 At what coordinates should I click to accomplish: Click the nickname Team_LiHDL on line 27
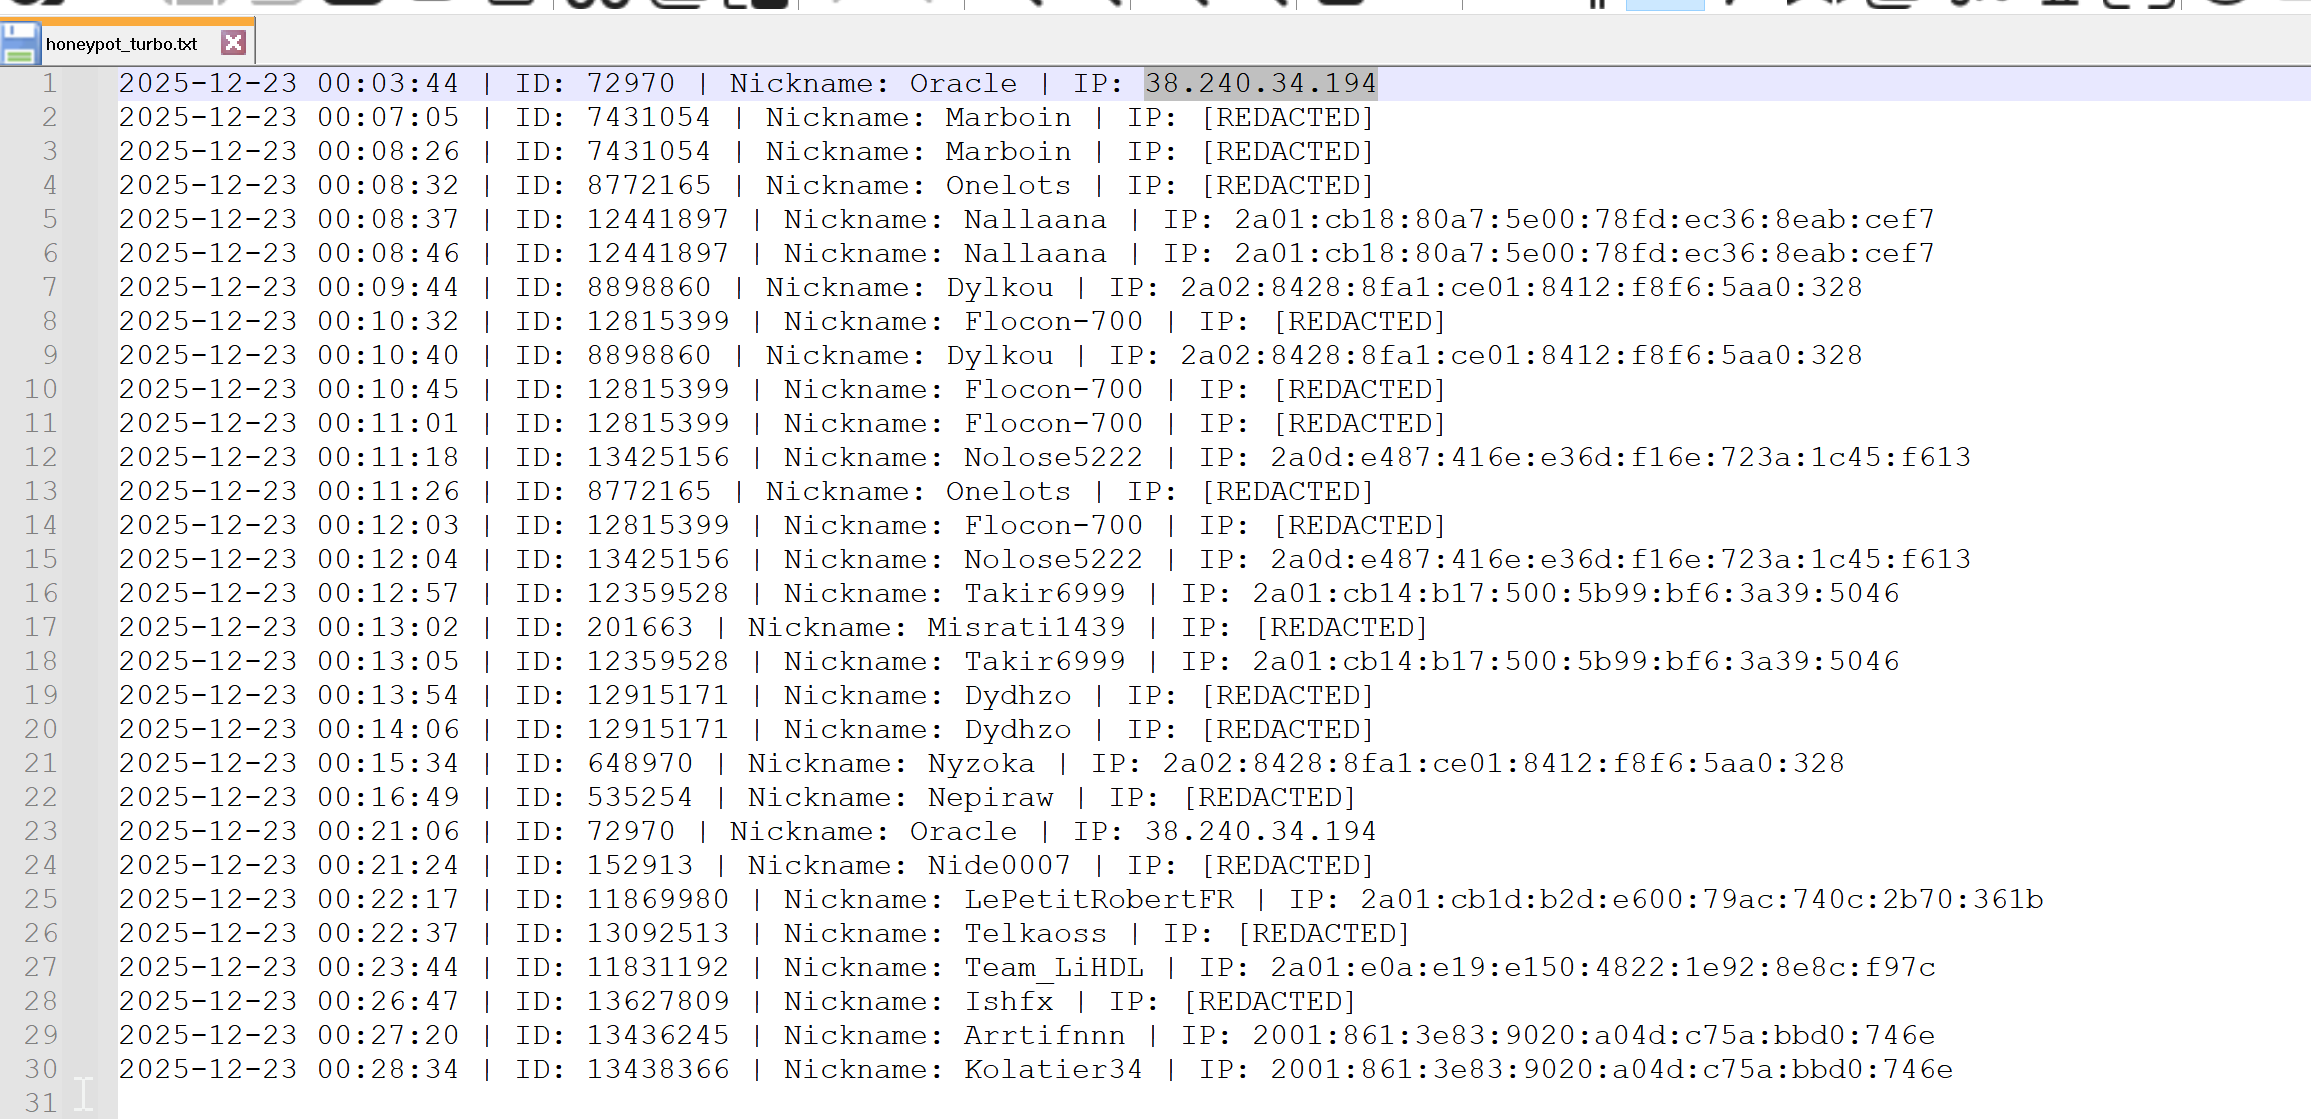click(1053, 968)
